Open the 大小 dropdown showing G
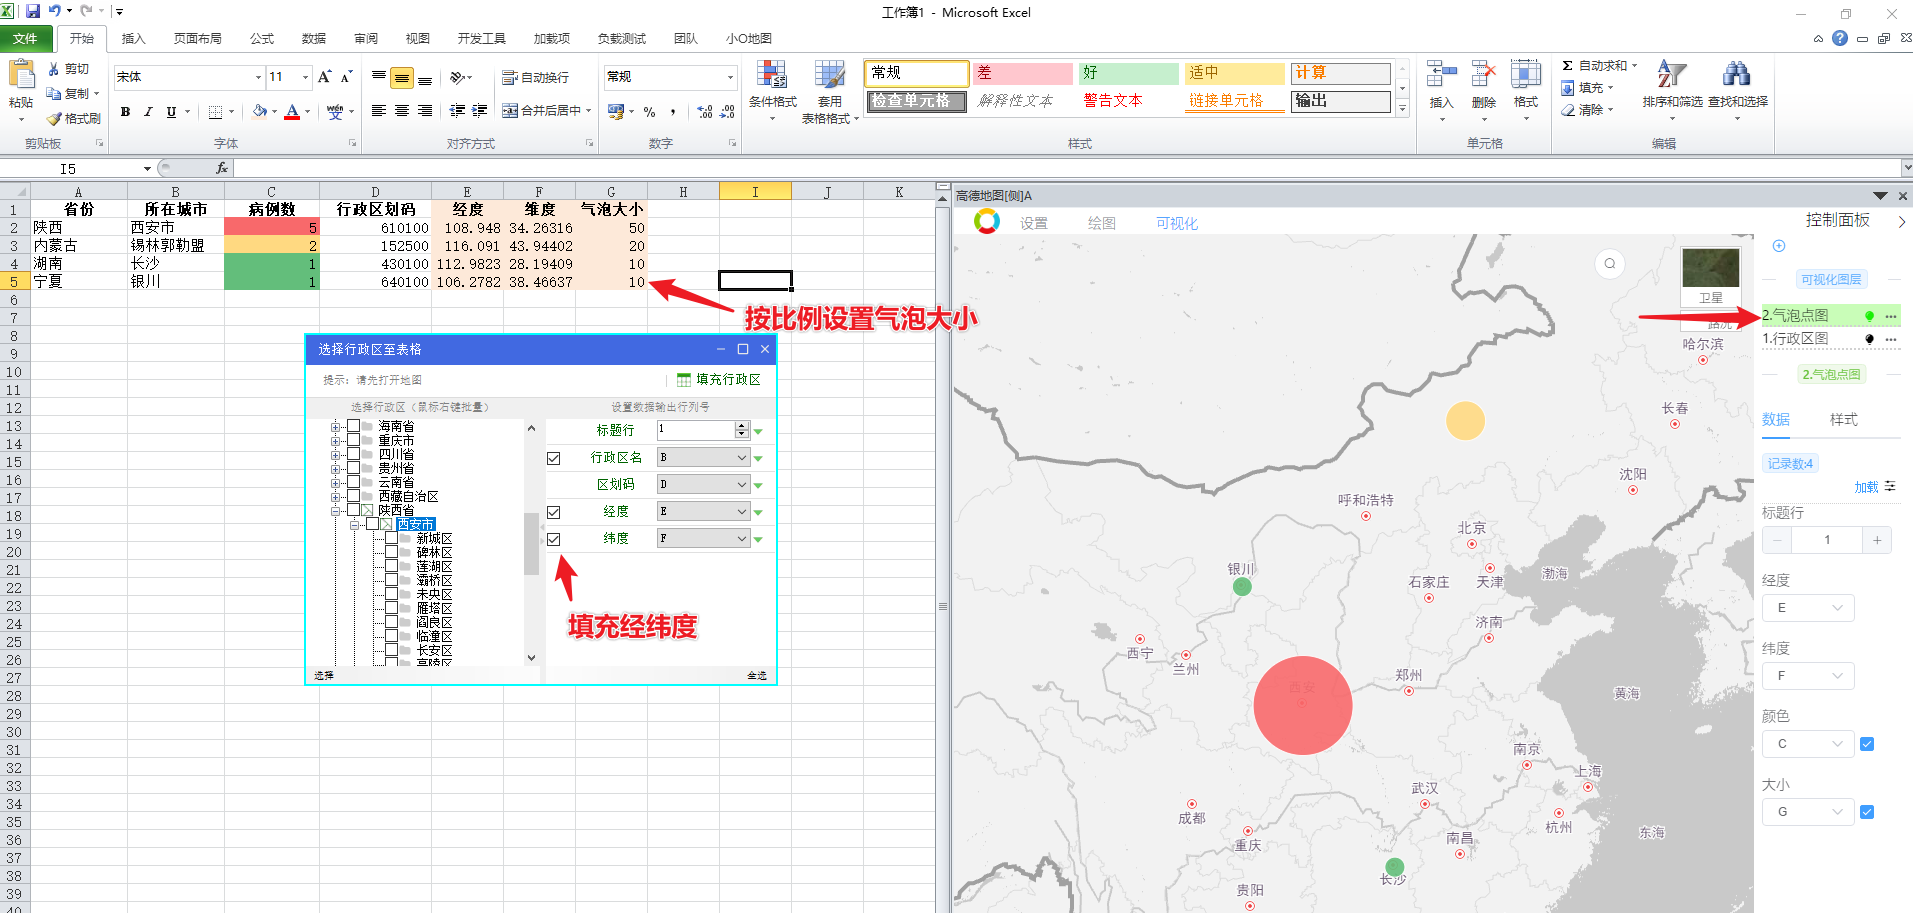This screenshot has width=1913, height=913. (x=1808, y=812)
